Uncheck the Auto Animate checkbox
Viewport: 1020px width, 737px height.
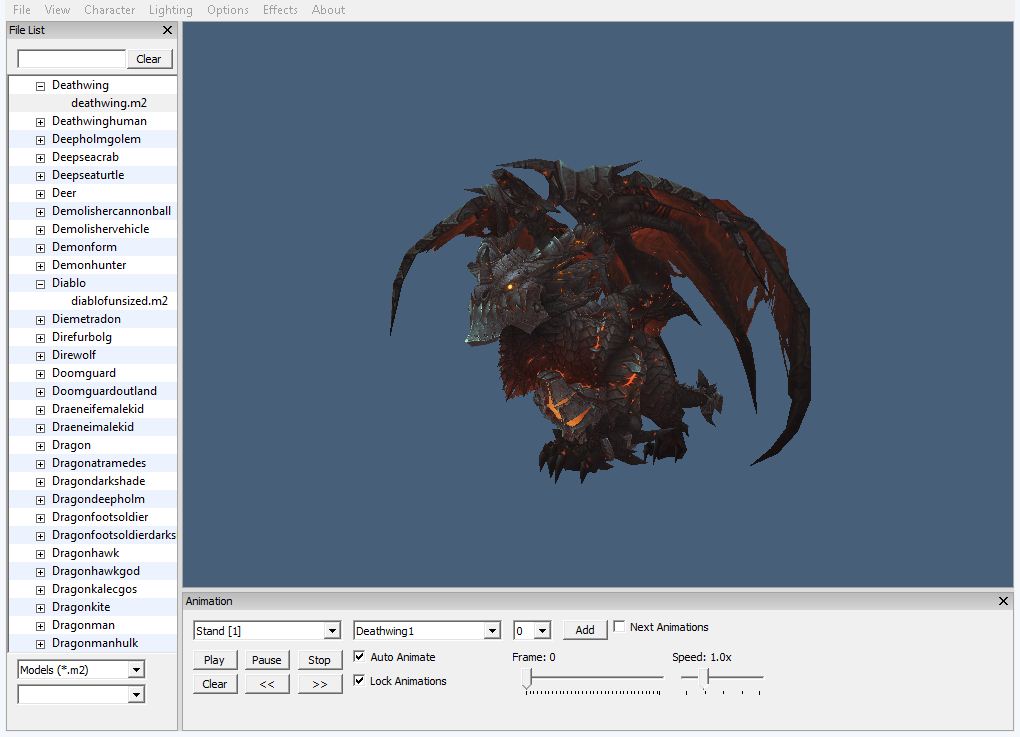[360, 657]
